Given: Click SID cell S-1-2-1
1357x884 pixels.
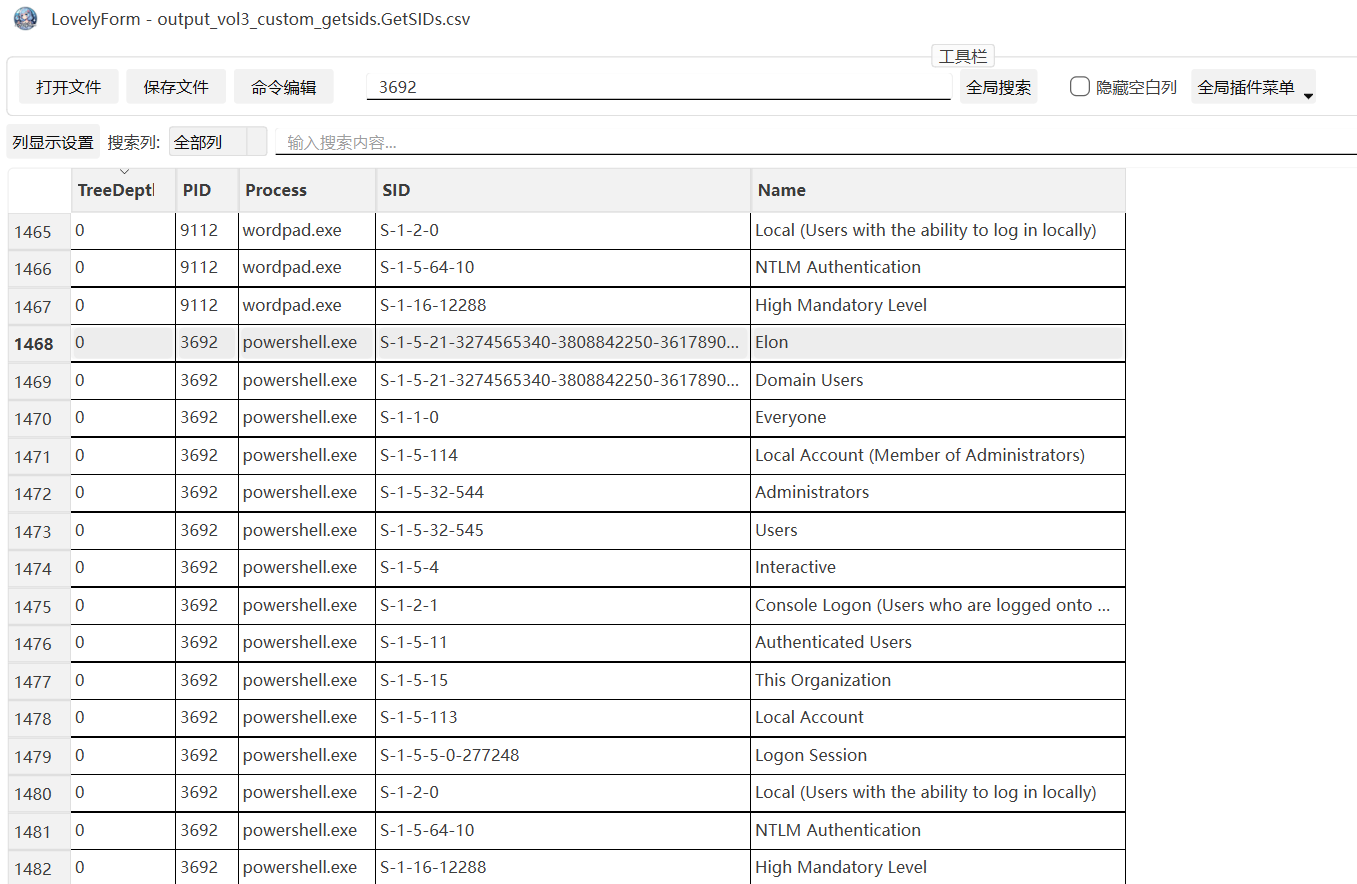Looking at the screenshot, I should coord(563,605).
